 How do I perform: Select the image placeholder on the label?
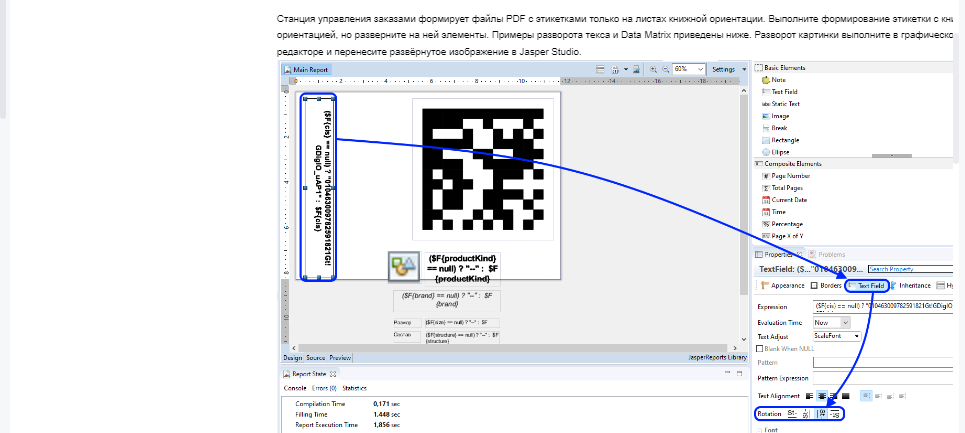pyautogui.click(x=404, y=266)
